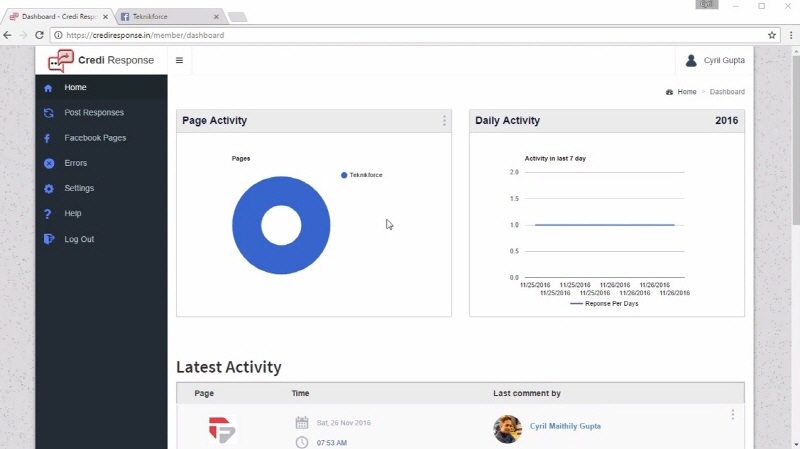800x449 pixels.
Task: Open a new browser tab
Action: pyautogui.click(x=237, y=17)
